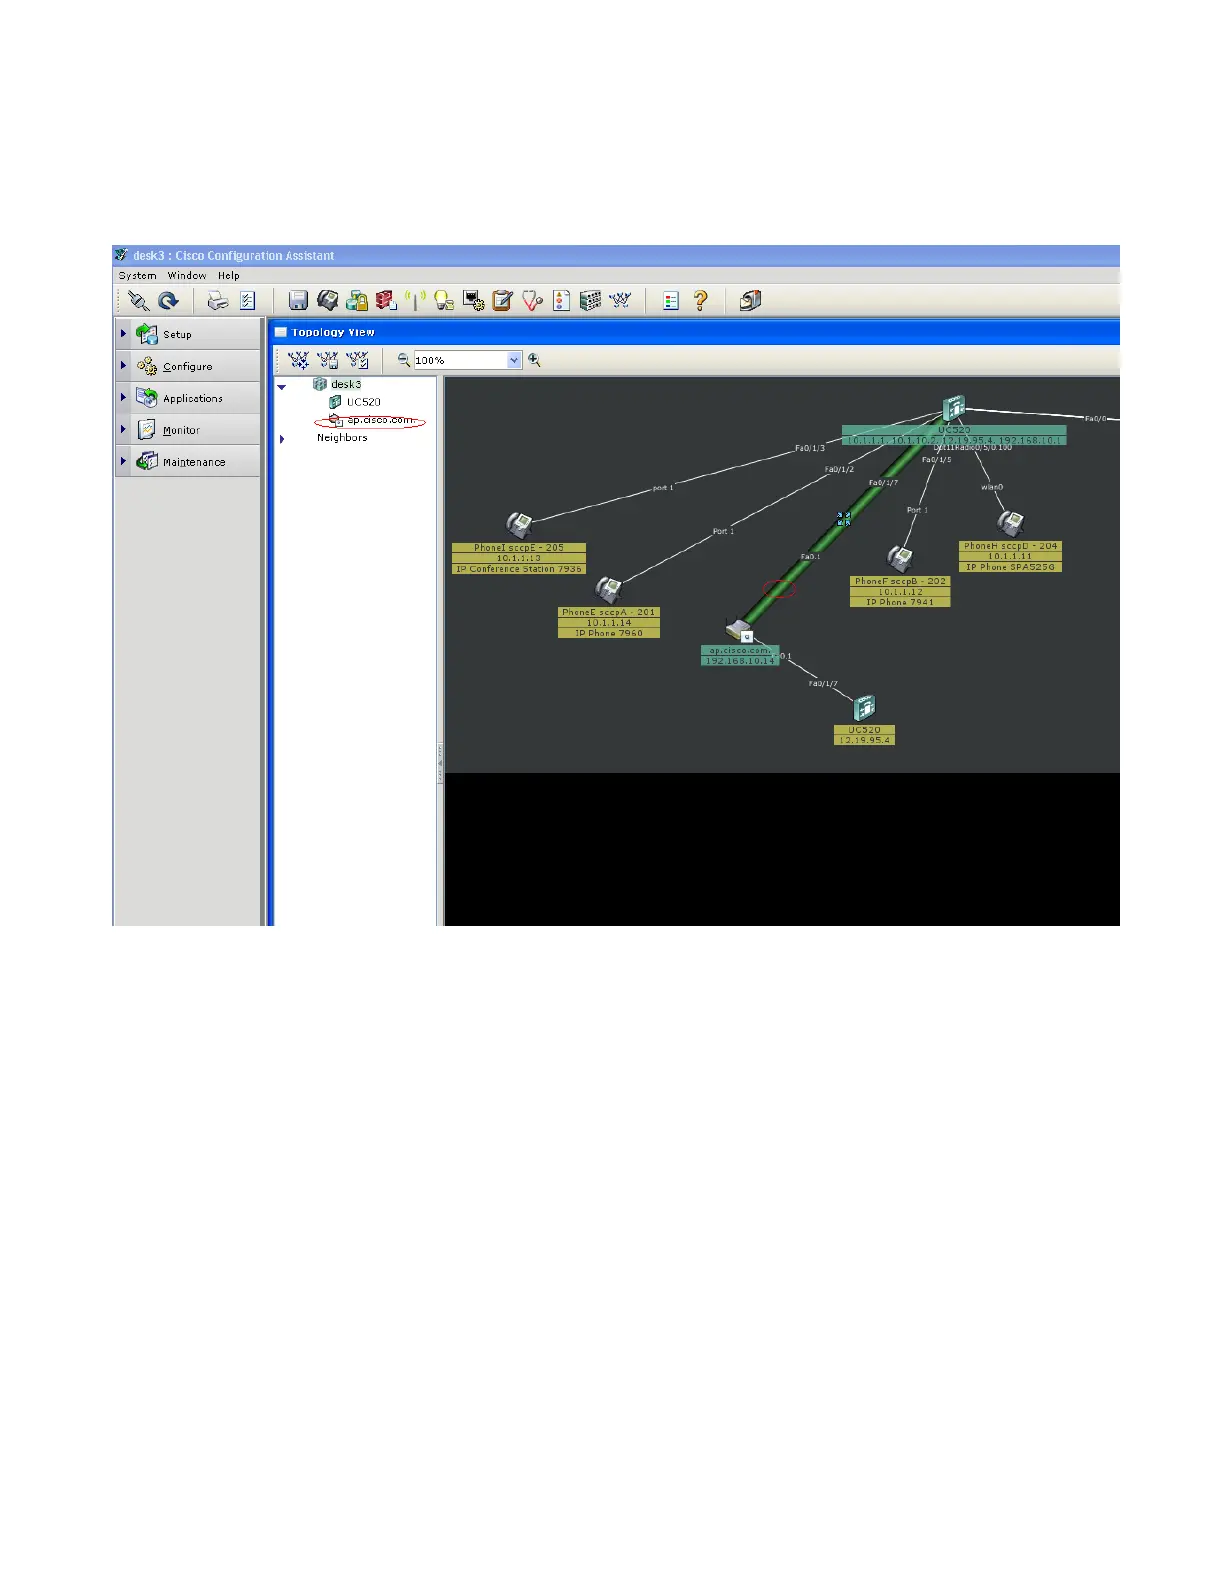Click the 'IP Phone 7960' label
Image resolution: width=1224 pixels, height=1584 pixels.
pyautogui.click(x=609, y=633)
